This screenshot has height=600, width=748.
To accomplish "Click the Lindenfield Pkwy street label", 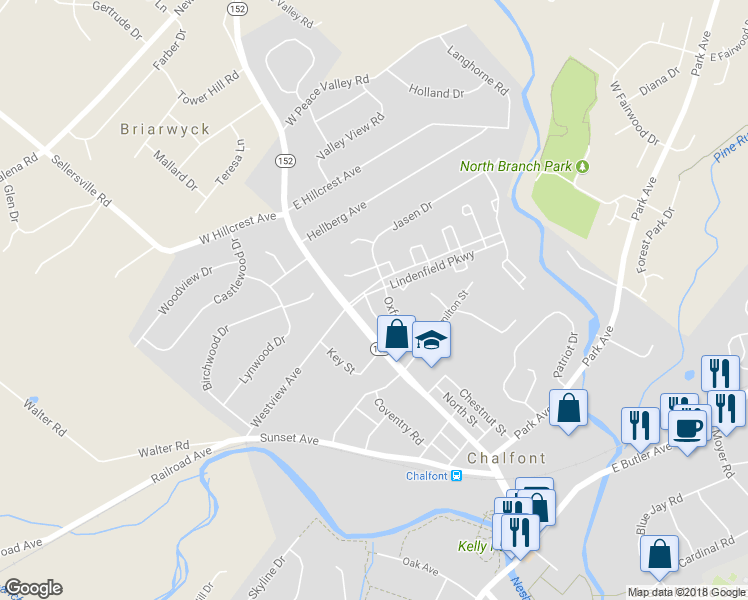I will click(x=432, y=269).
